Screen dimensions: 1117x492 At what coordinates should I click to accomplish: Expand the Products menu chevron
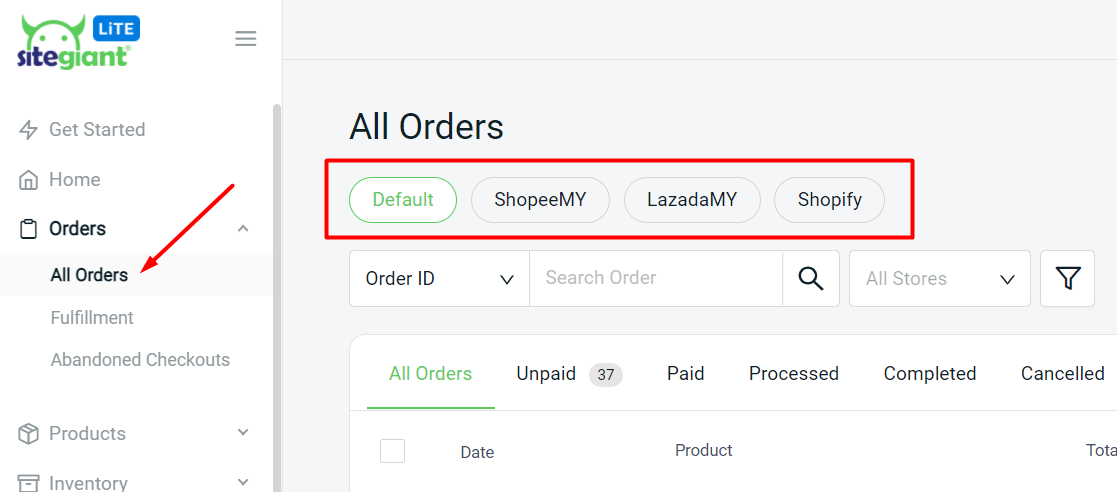[x=243, y=433]
